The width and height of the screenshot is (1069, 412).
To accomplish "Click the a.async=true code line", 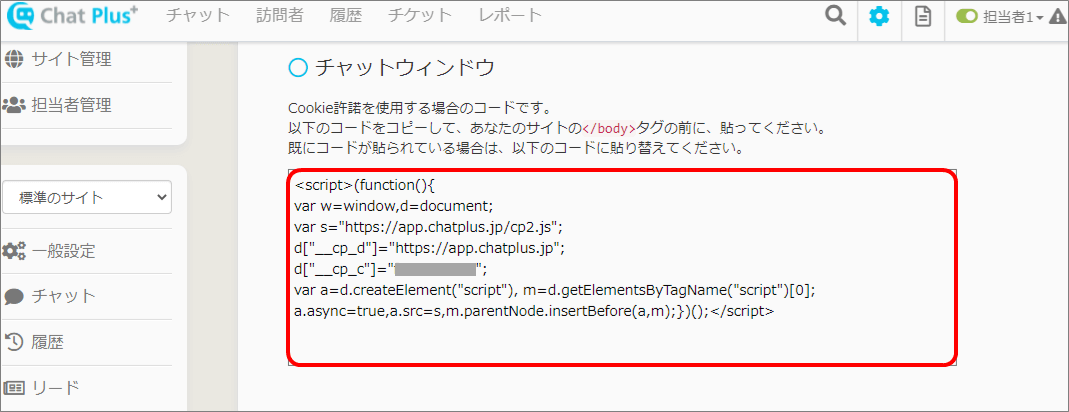I will click(x=534, y=311).
